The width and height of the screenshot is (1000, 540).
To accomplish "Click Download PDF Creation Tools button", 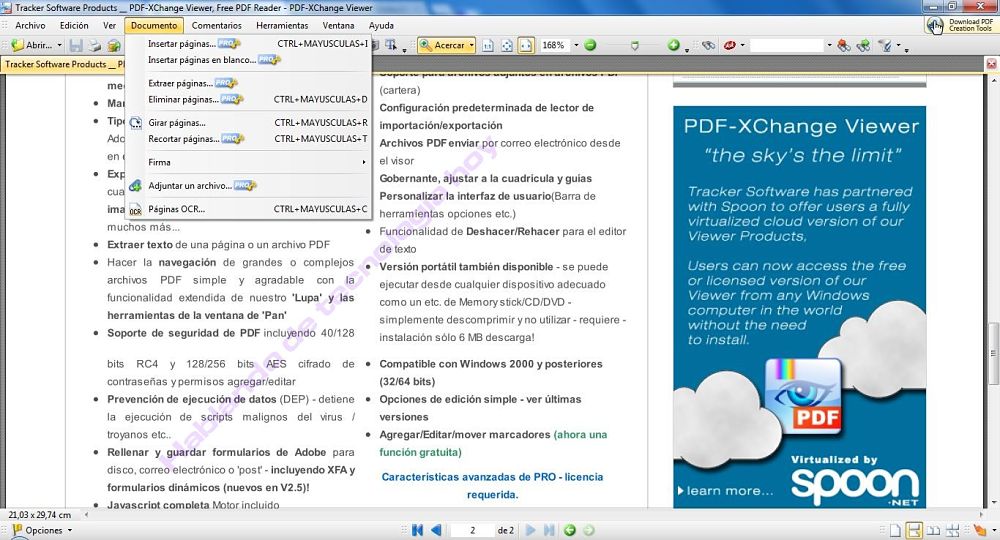I will click(960, 25).
